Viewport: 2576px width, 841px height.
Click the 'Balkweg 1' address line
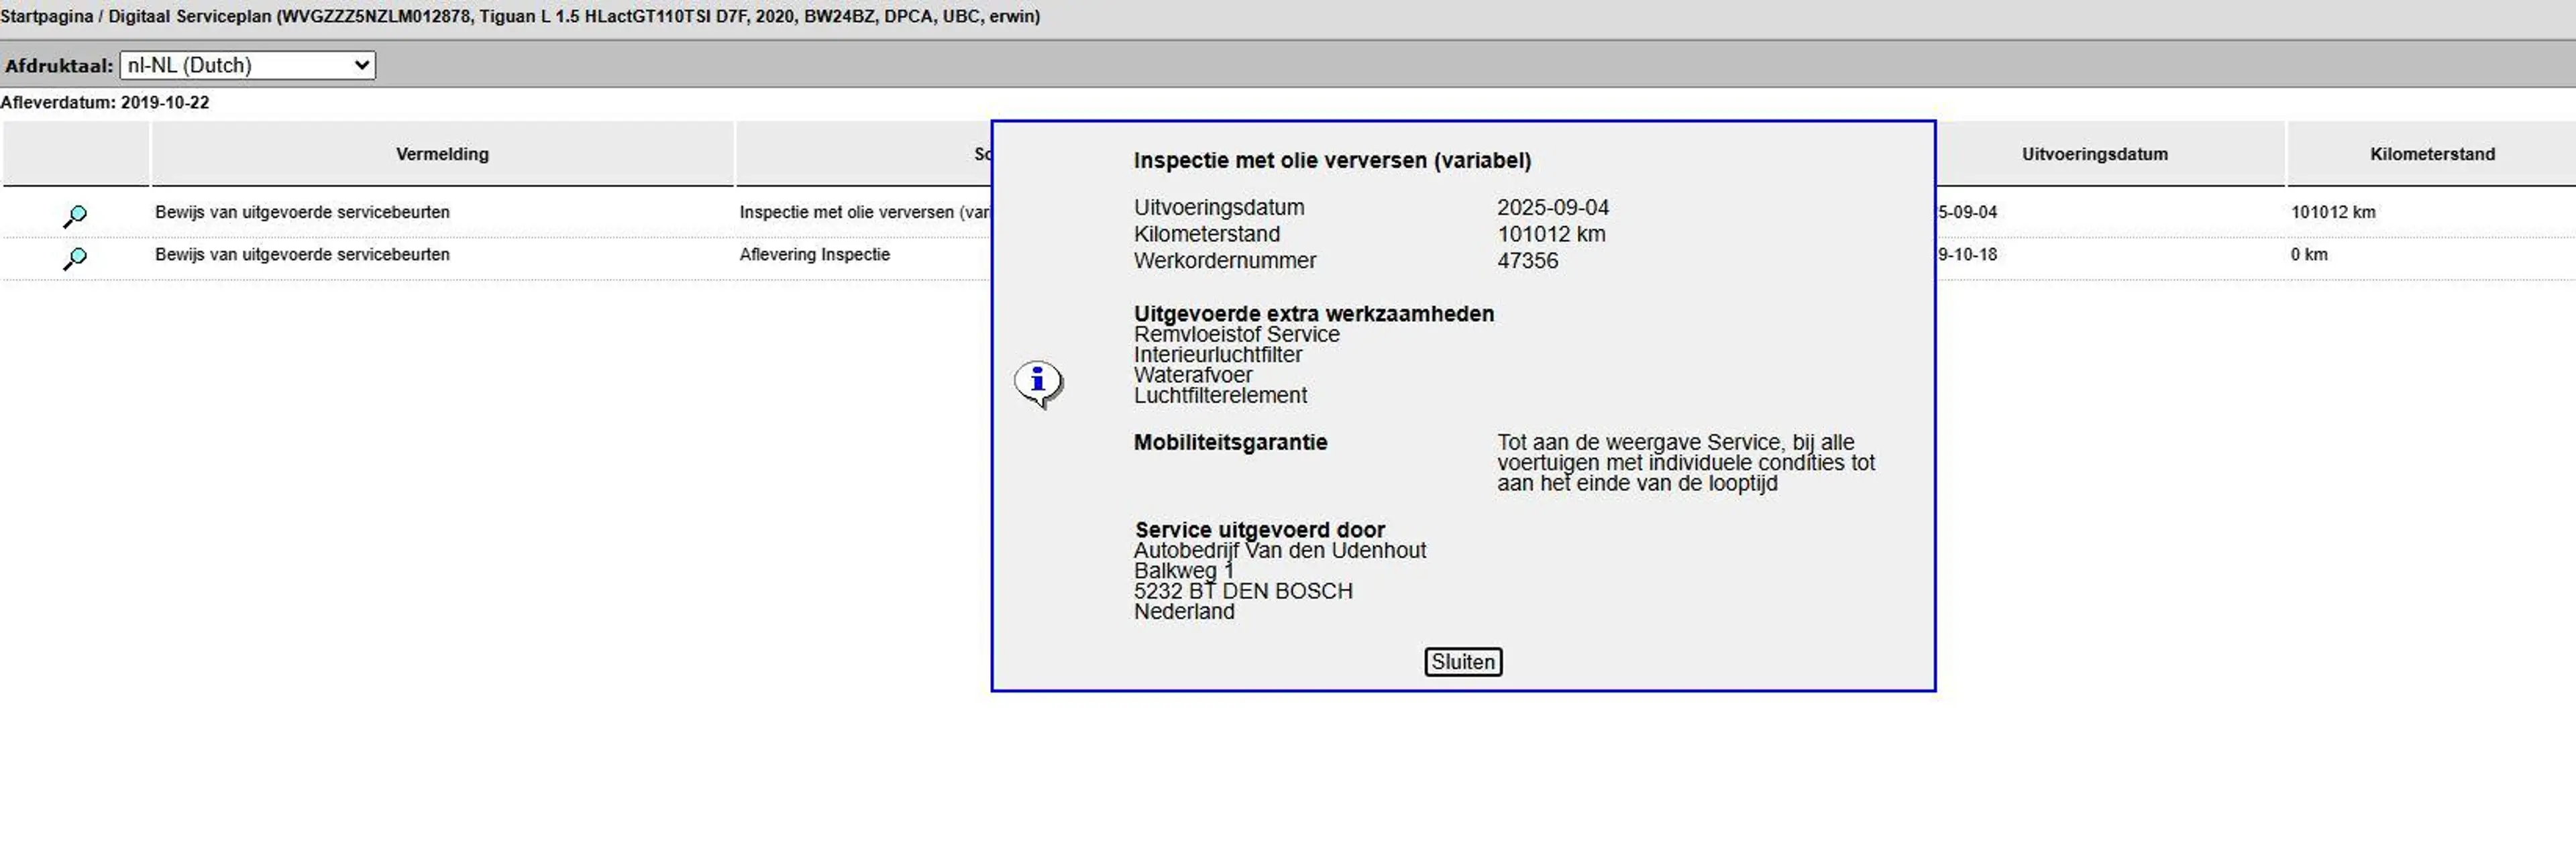(1183, 570)
